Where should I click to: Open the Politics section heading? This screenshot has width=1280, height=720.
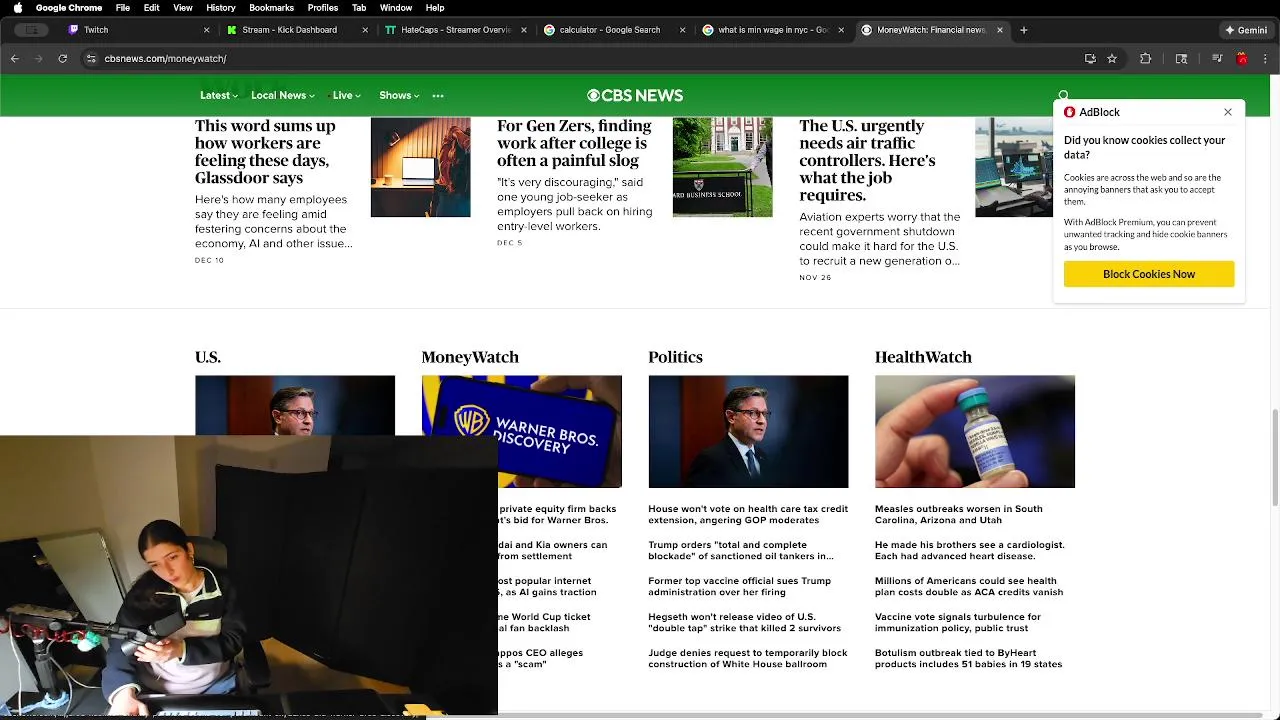(675, 357)
